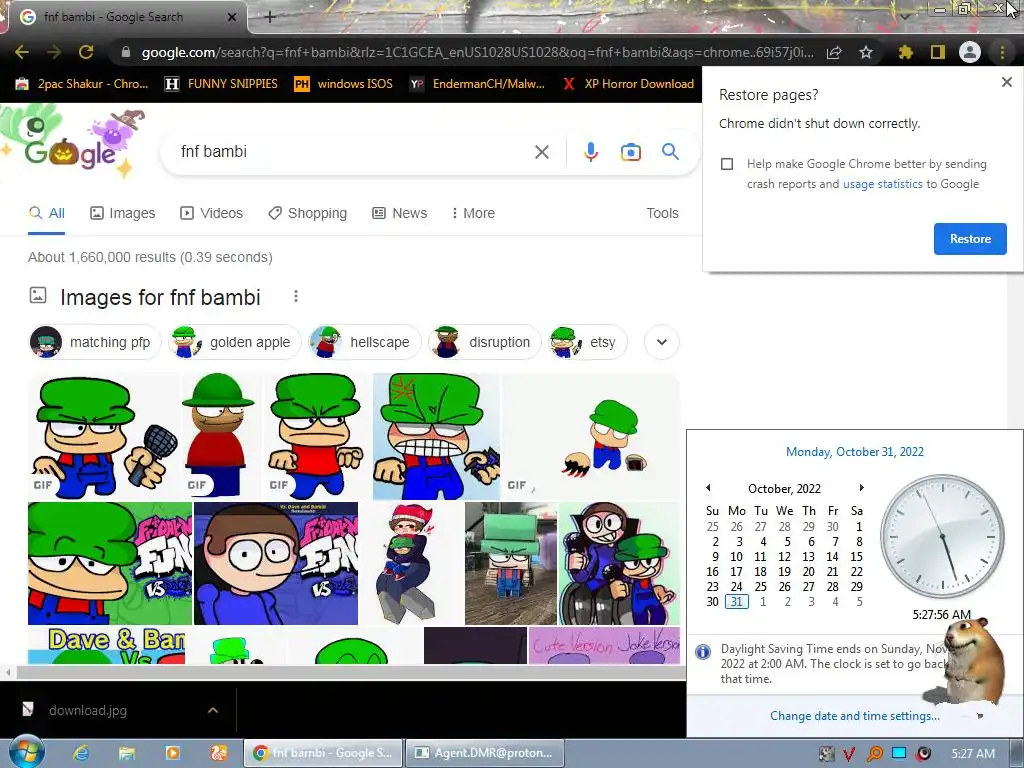Open the More search categories menu
The width and height of the screenshot is (1024, 768).
pyautogui.click(x=473, y=214)
